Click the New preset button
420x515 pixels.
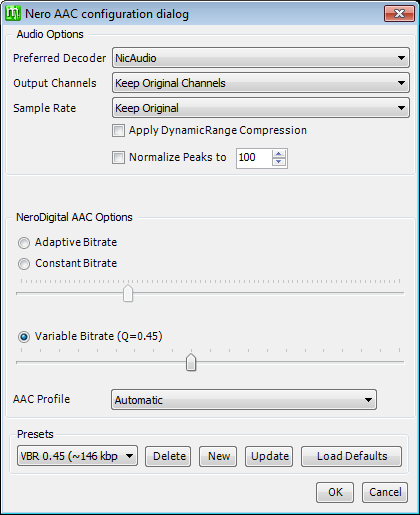[218, 456]
